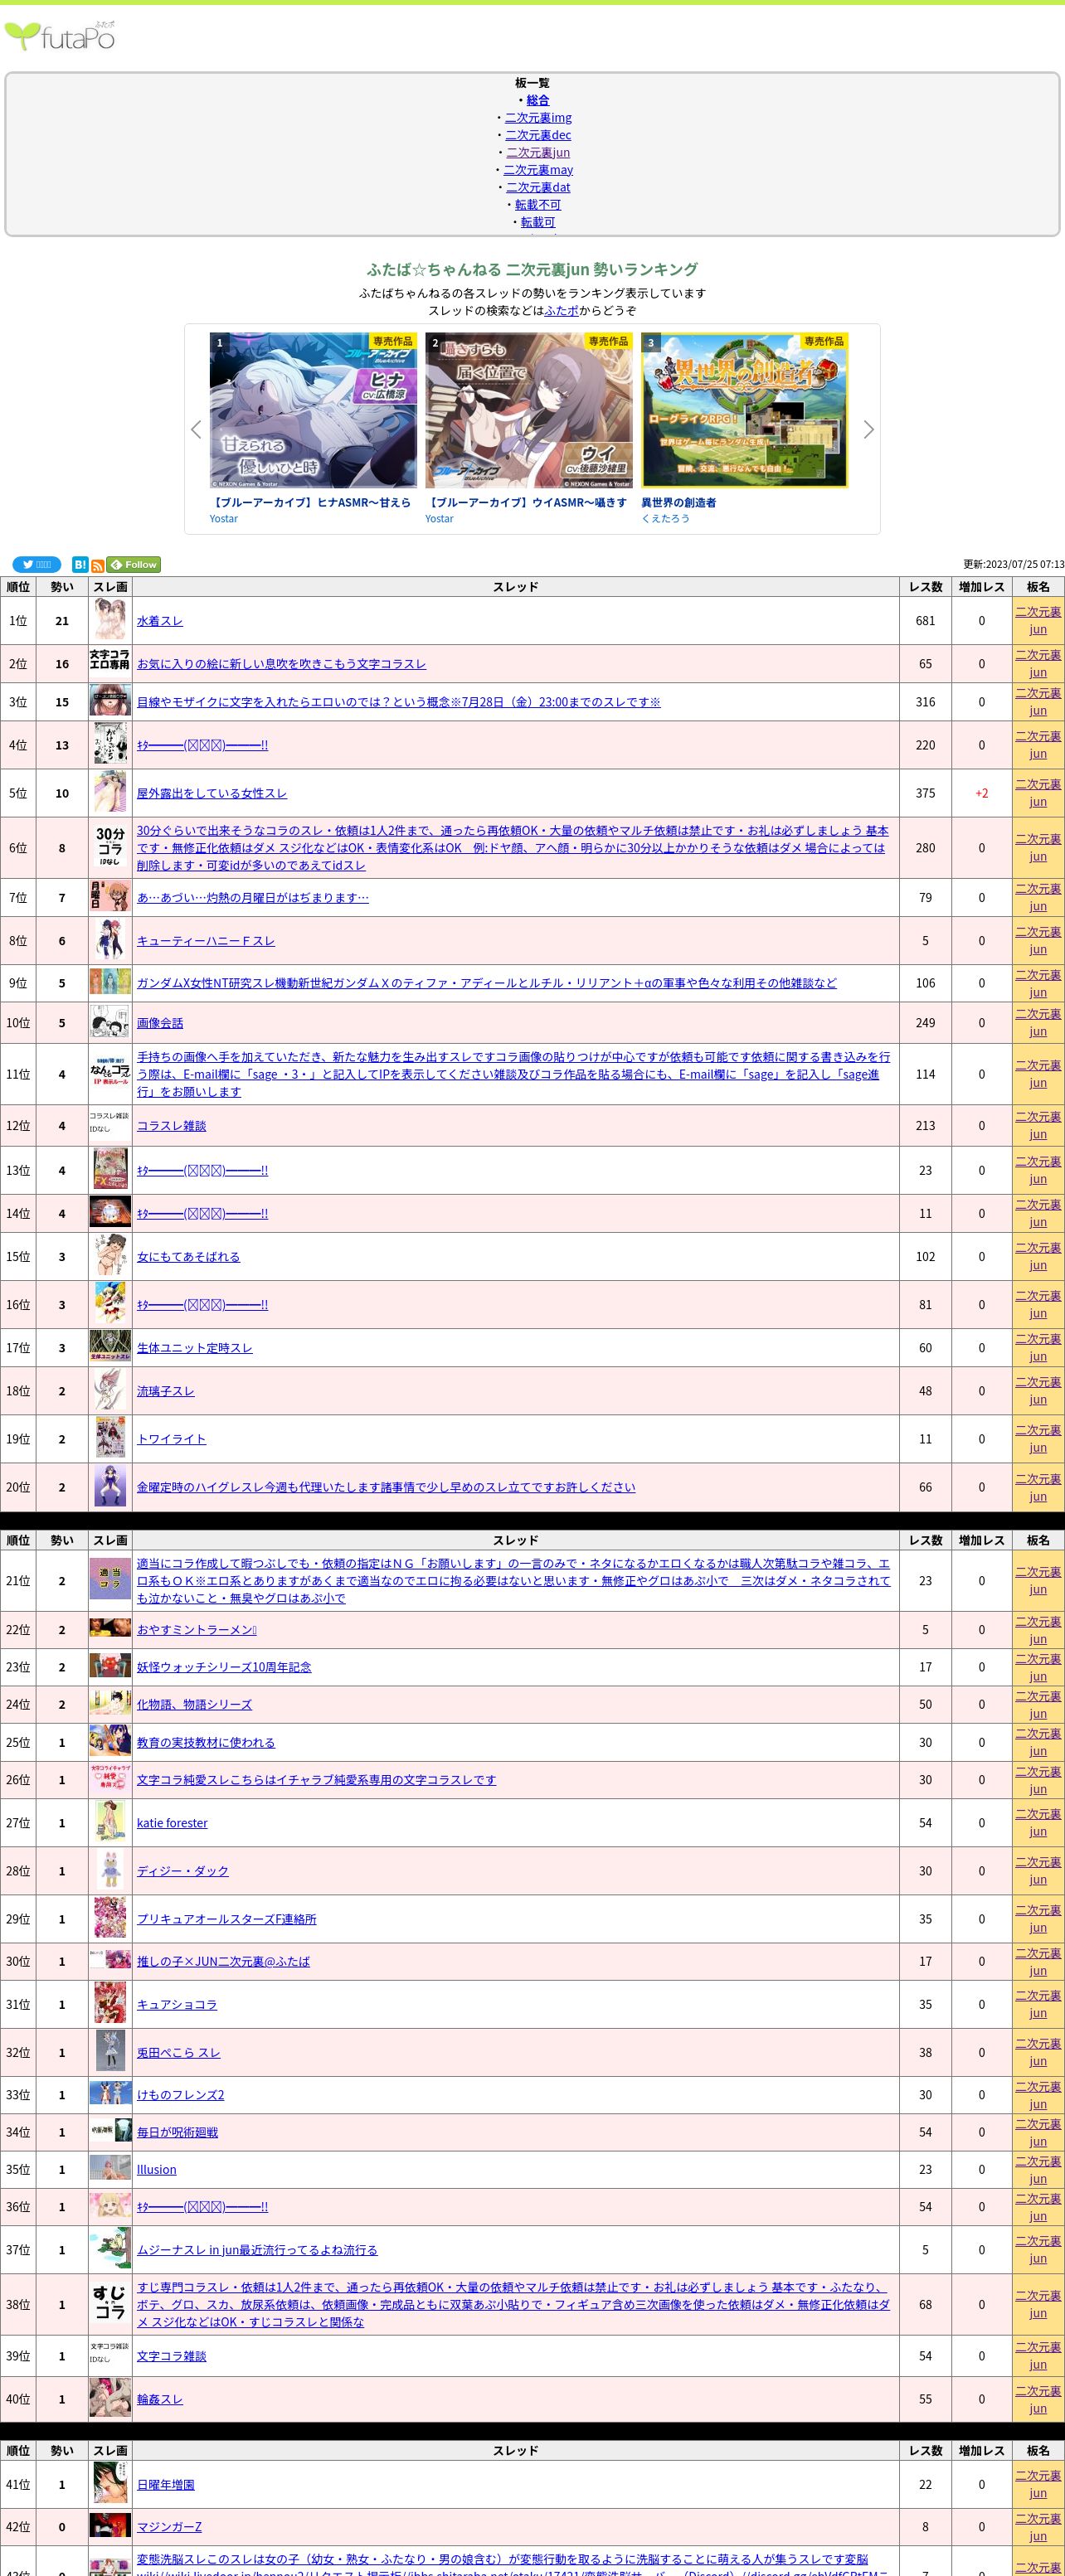Open the ウイASMR product thumbnail
Screen dimensions: 1065x2576
click(529, 410)
